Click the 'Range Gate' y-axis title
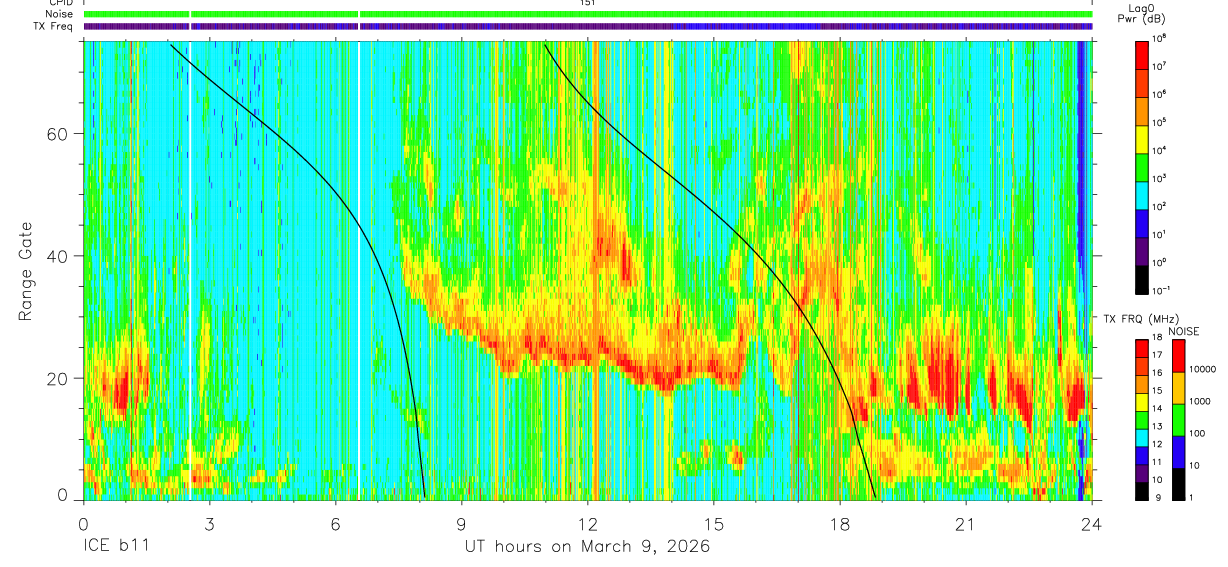1228x567 pixels. coord(27,272)
